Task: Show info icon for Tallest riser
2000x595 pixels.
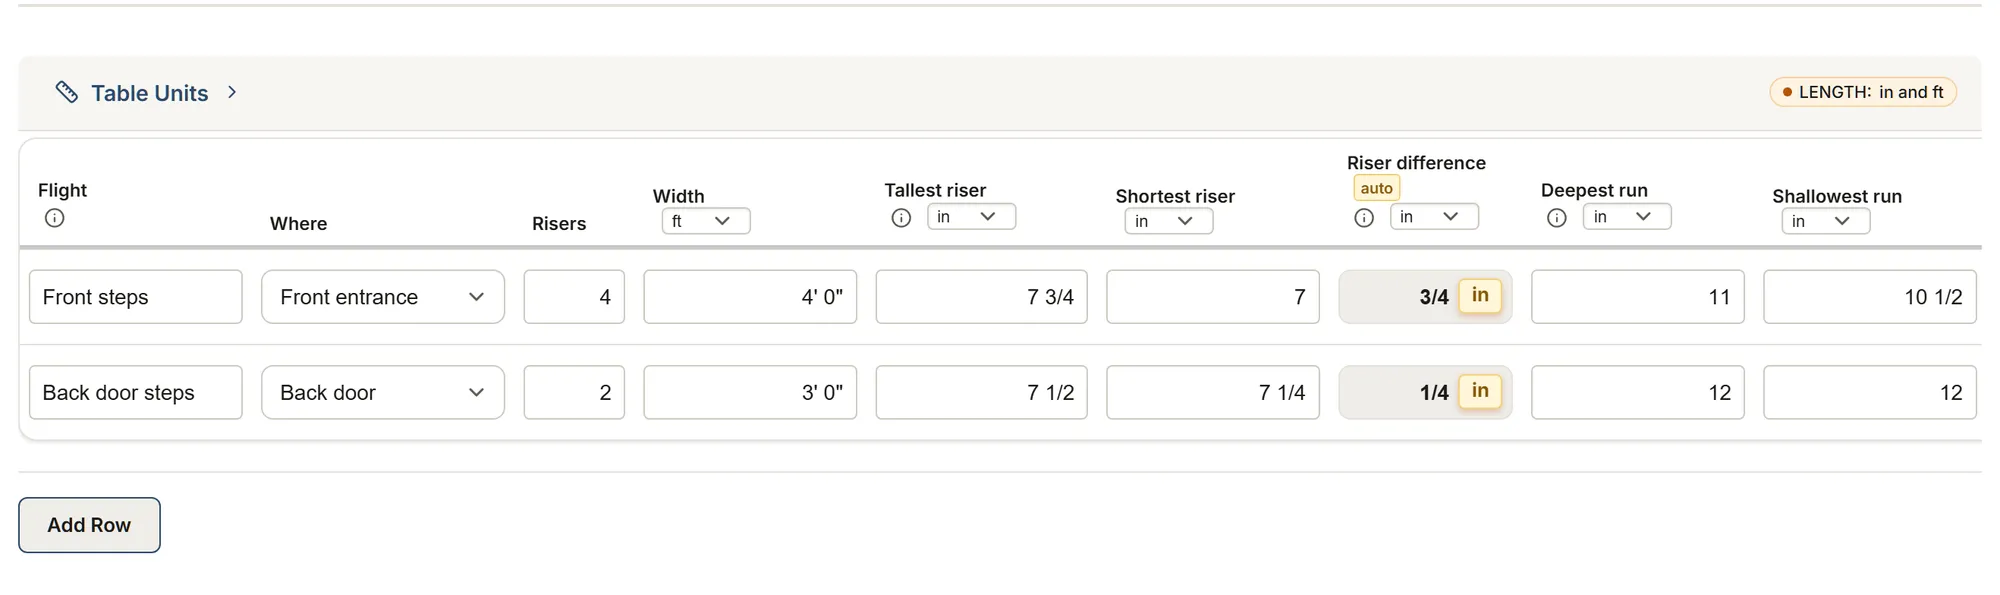Action: tap(901, 218)
